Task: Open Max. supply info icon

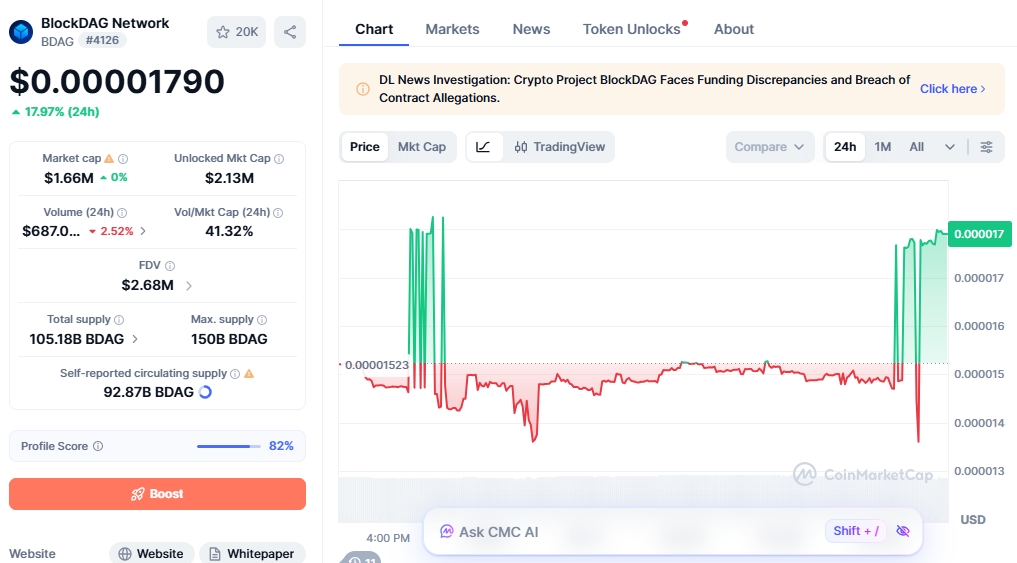Action: 262,319
